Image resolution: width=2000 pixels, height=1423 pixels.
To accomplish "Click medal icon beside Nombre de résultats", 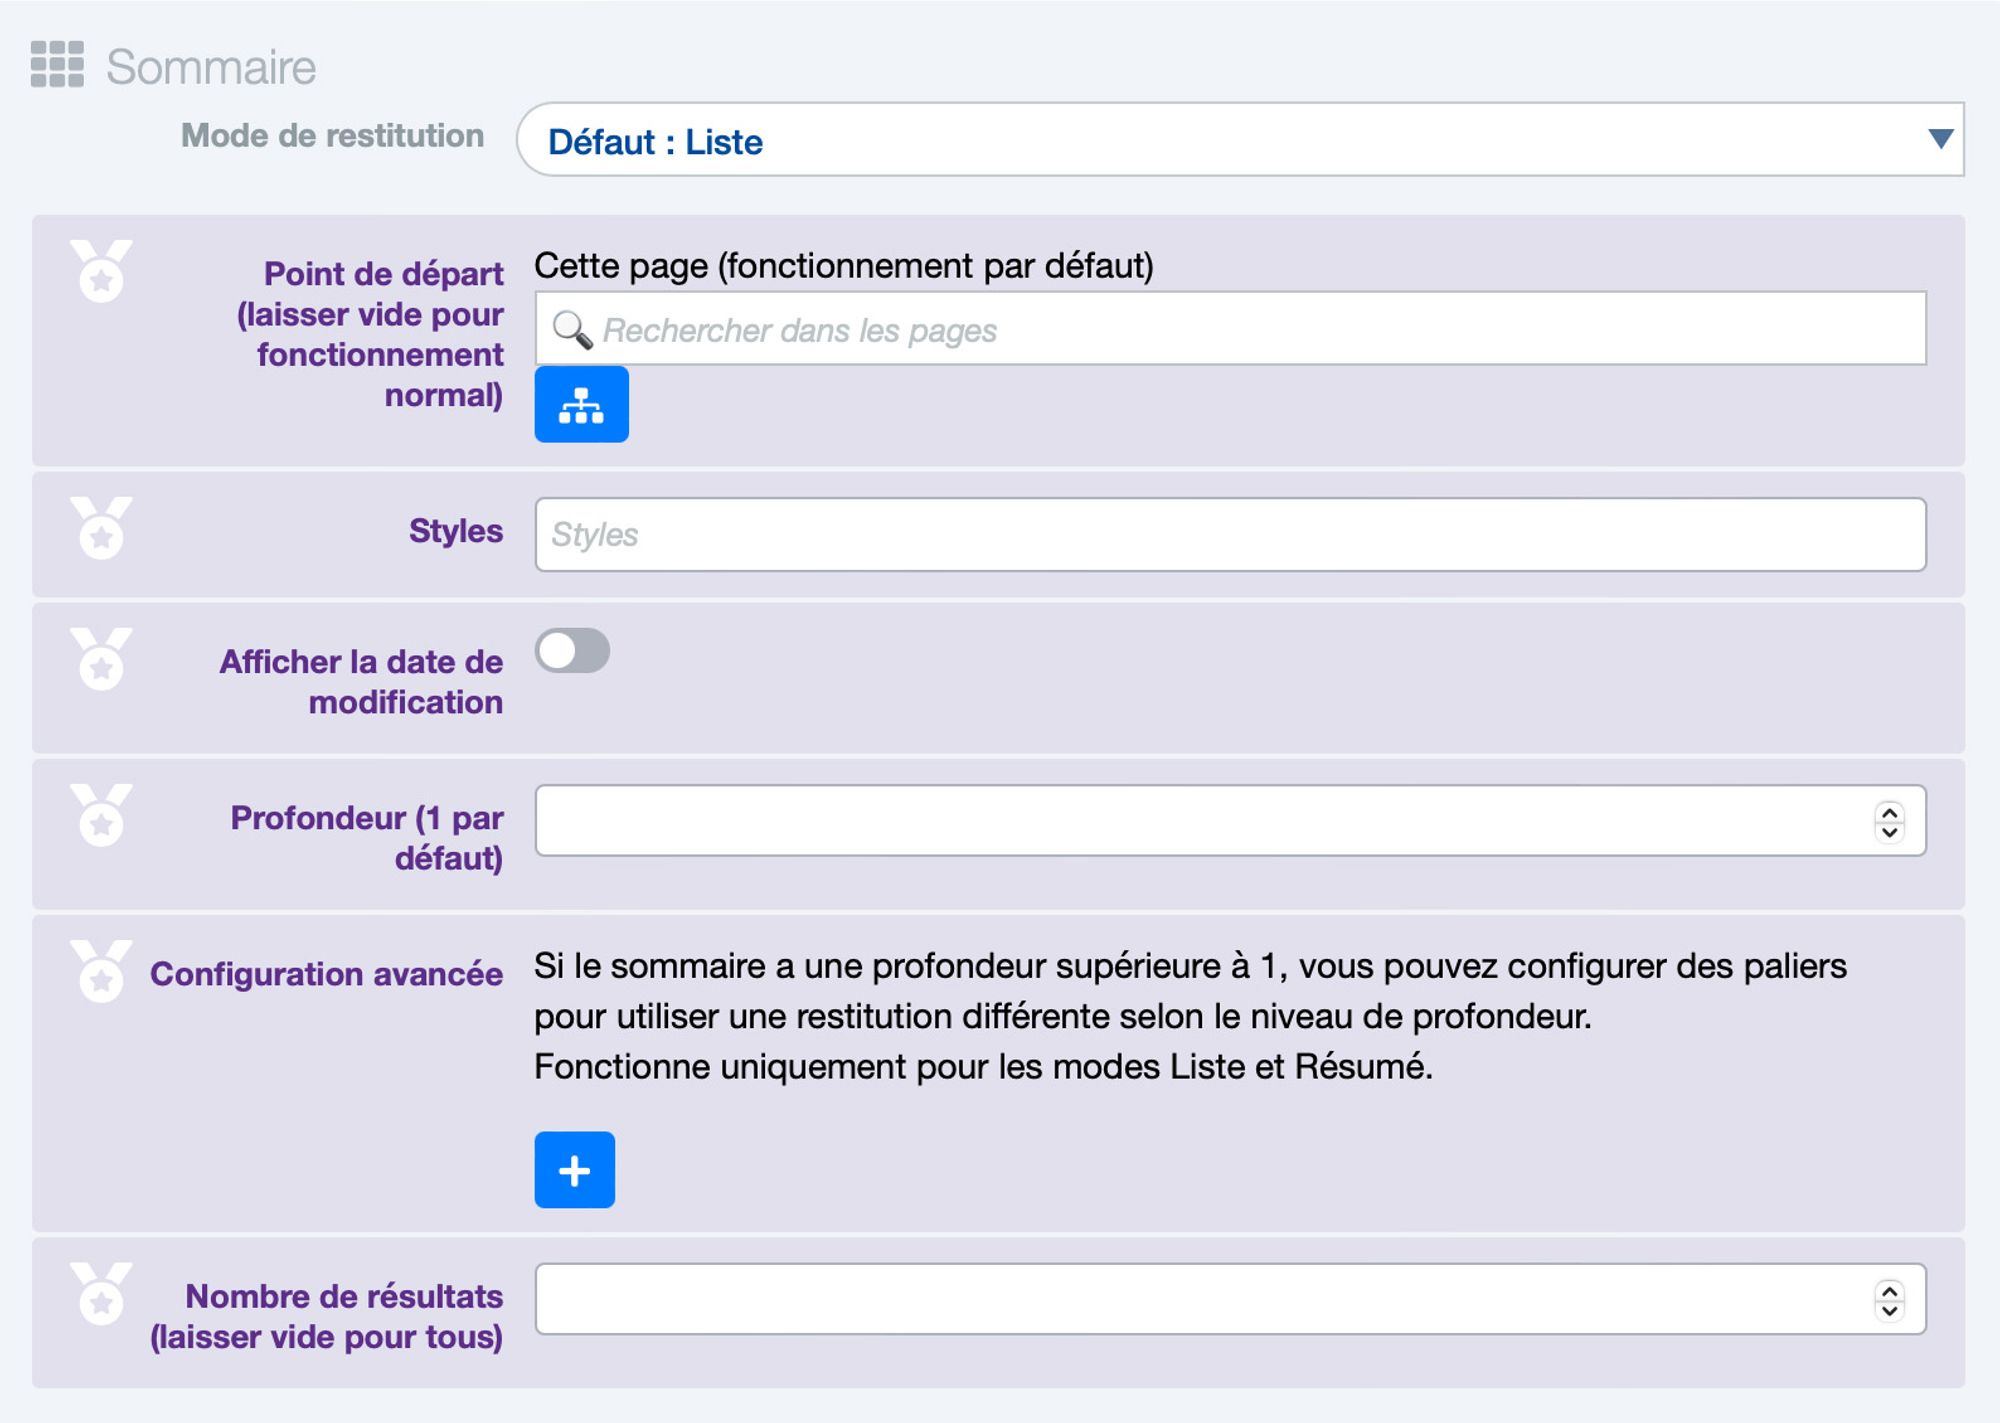I will (x=101, y=1293).
